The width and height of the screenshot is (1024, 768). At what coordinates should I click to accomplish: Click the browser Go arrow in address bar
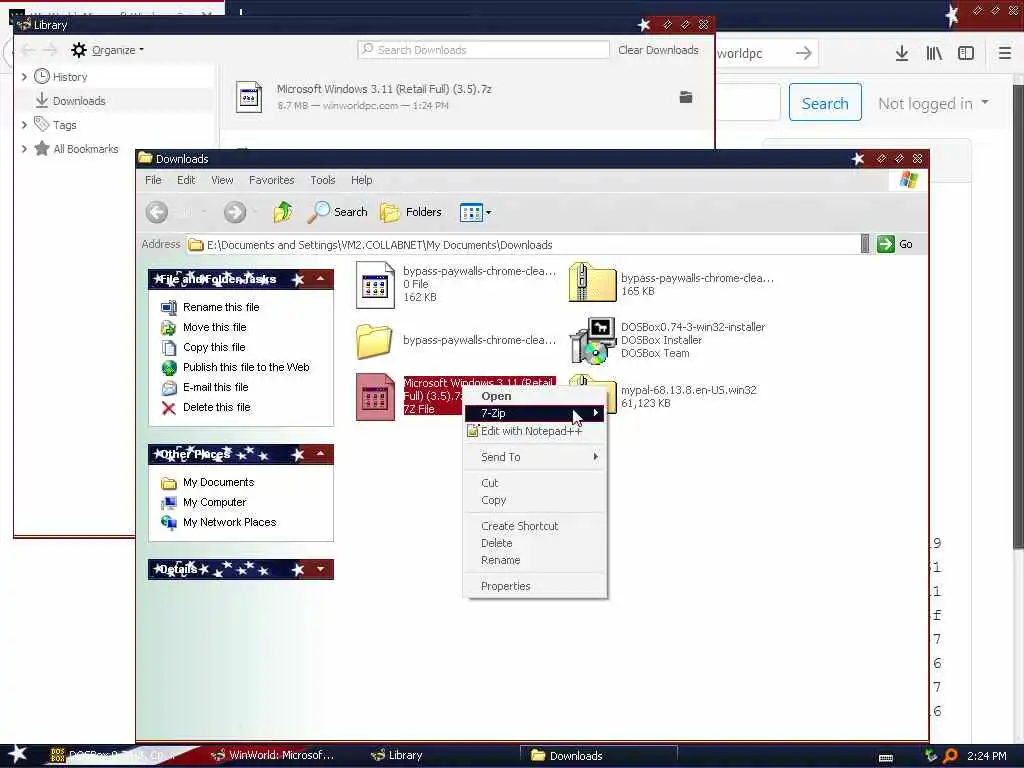coord(804,54)
